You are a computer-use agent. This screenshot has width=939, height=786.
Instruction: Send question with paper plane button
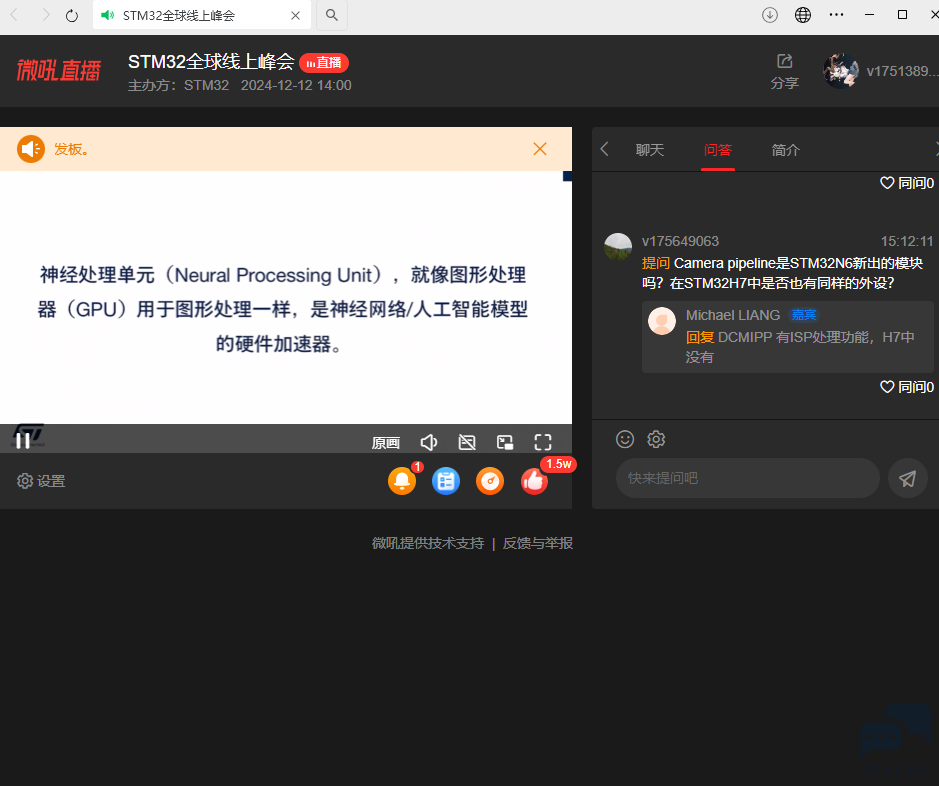click(x=907, y=478)
